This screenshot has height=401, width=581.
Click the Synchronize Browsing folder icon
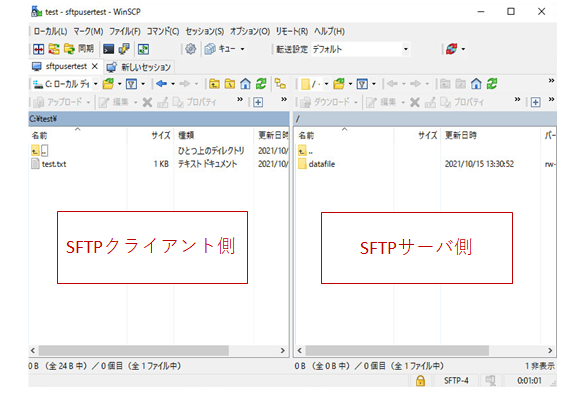click(x=54, y=49)
